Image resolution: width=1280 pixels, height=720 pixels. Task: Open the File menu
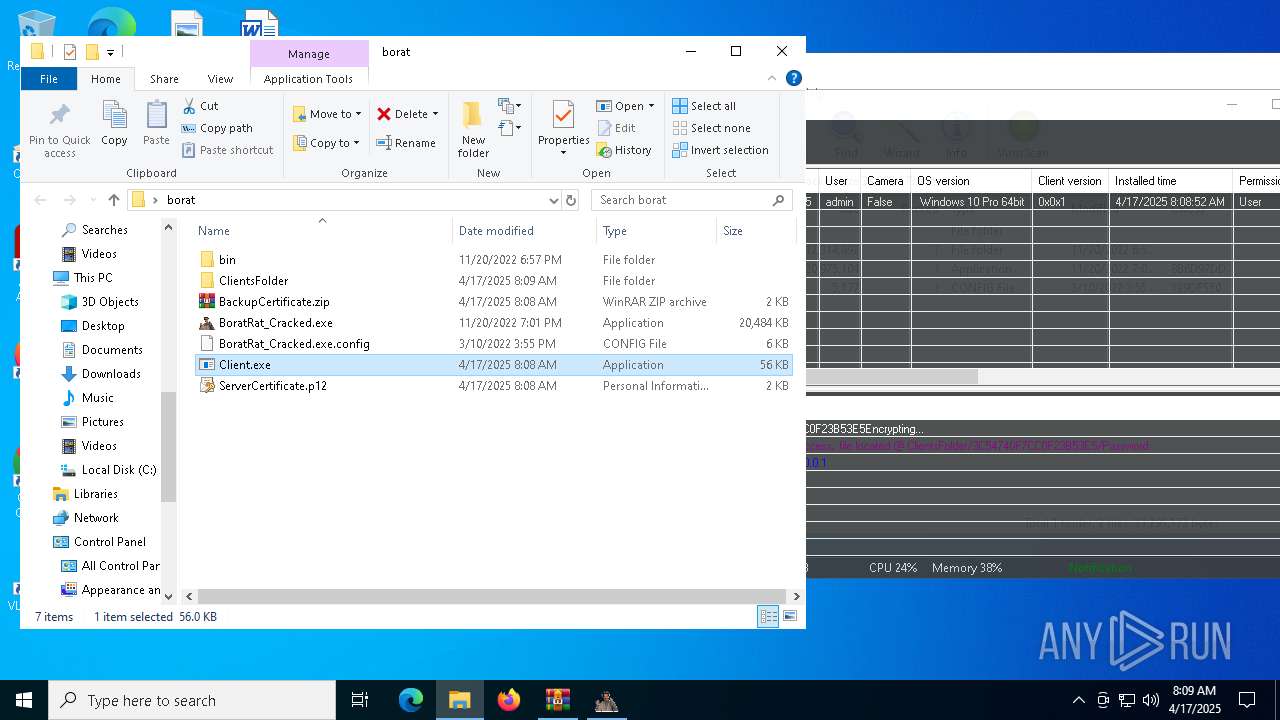(49, 79)
